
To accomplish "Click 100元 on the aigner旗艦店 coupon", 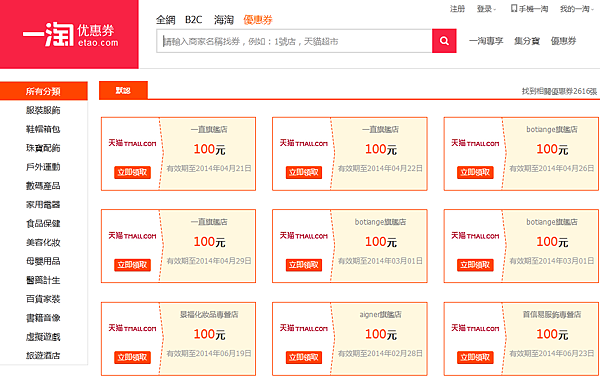I will [381, 334].
